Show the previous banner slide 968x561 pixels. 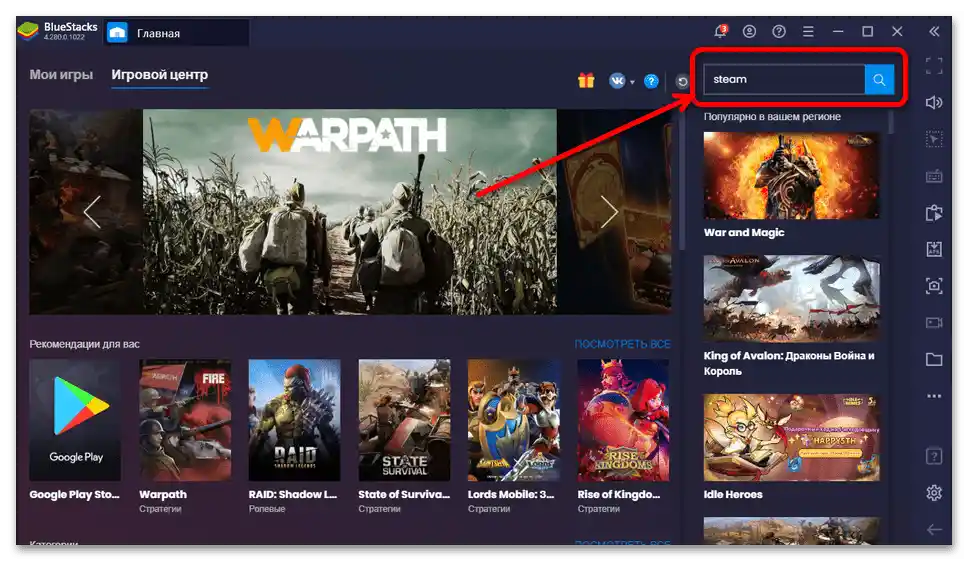point(92,212)
